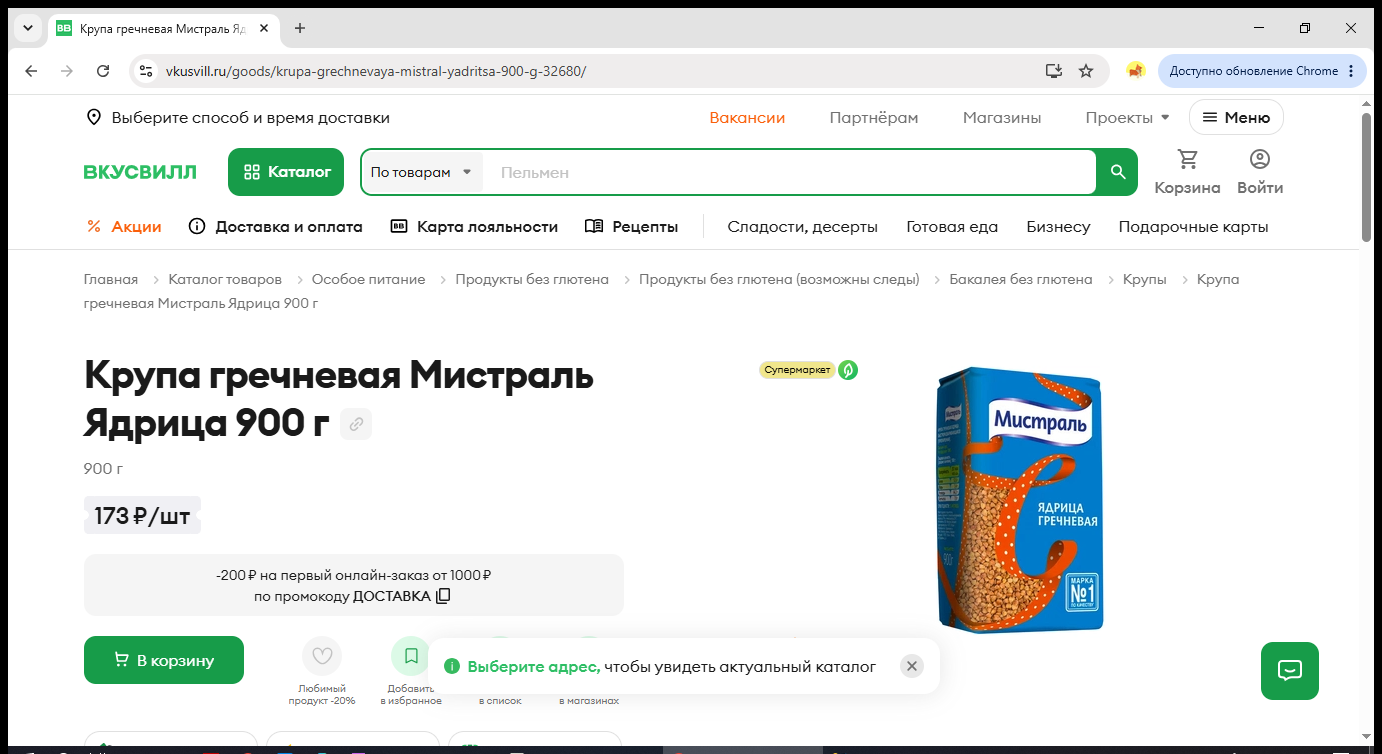Open the Бакалея без глютена breadcrumb
The width and height of the screenshot is (1382, 754).
pyautogui.click(x=1021, y=279)
